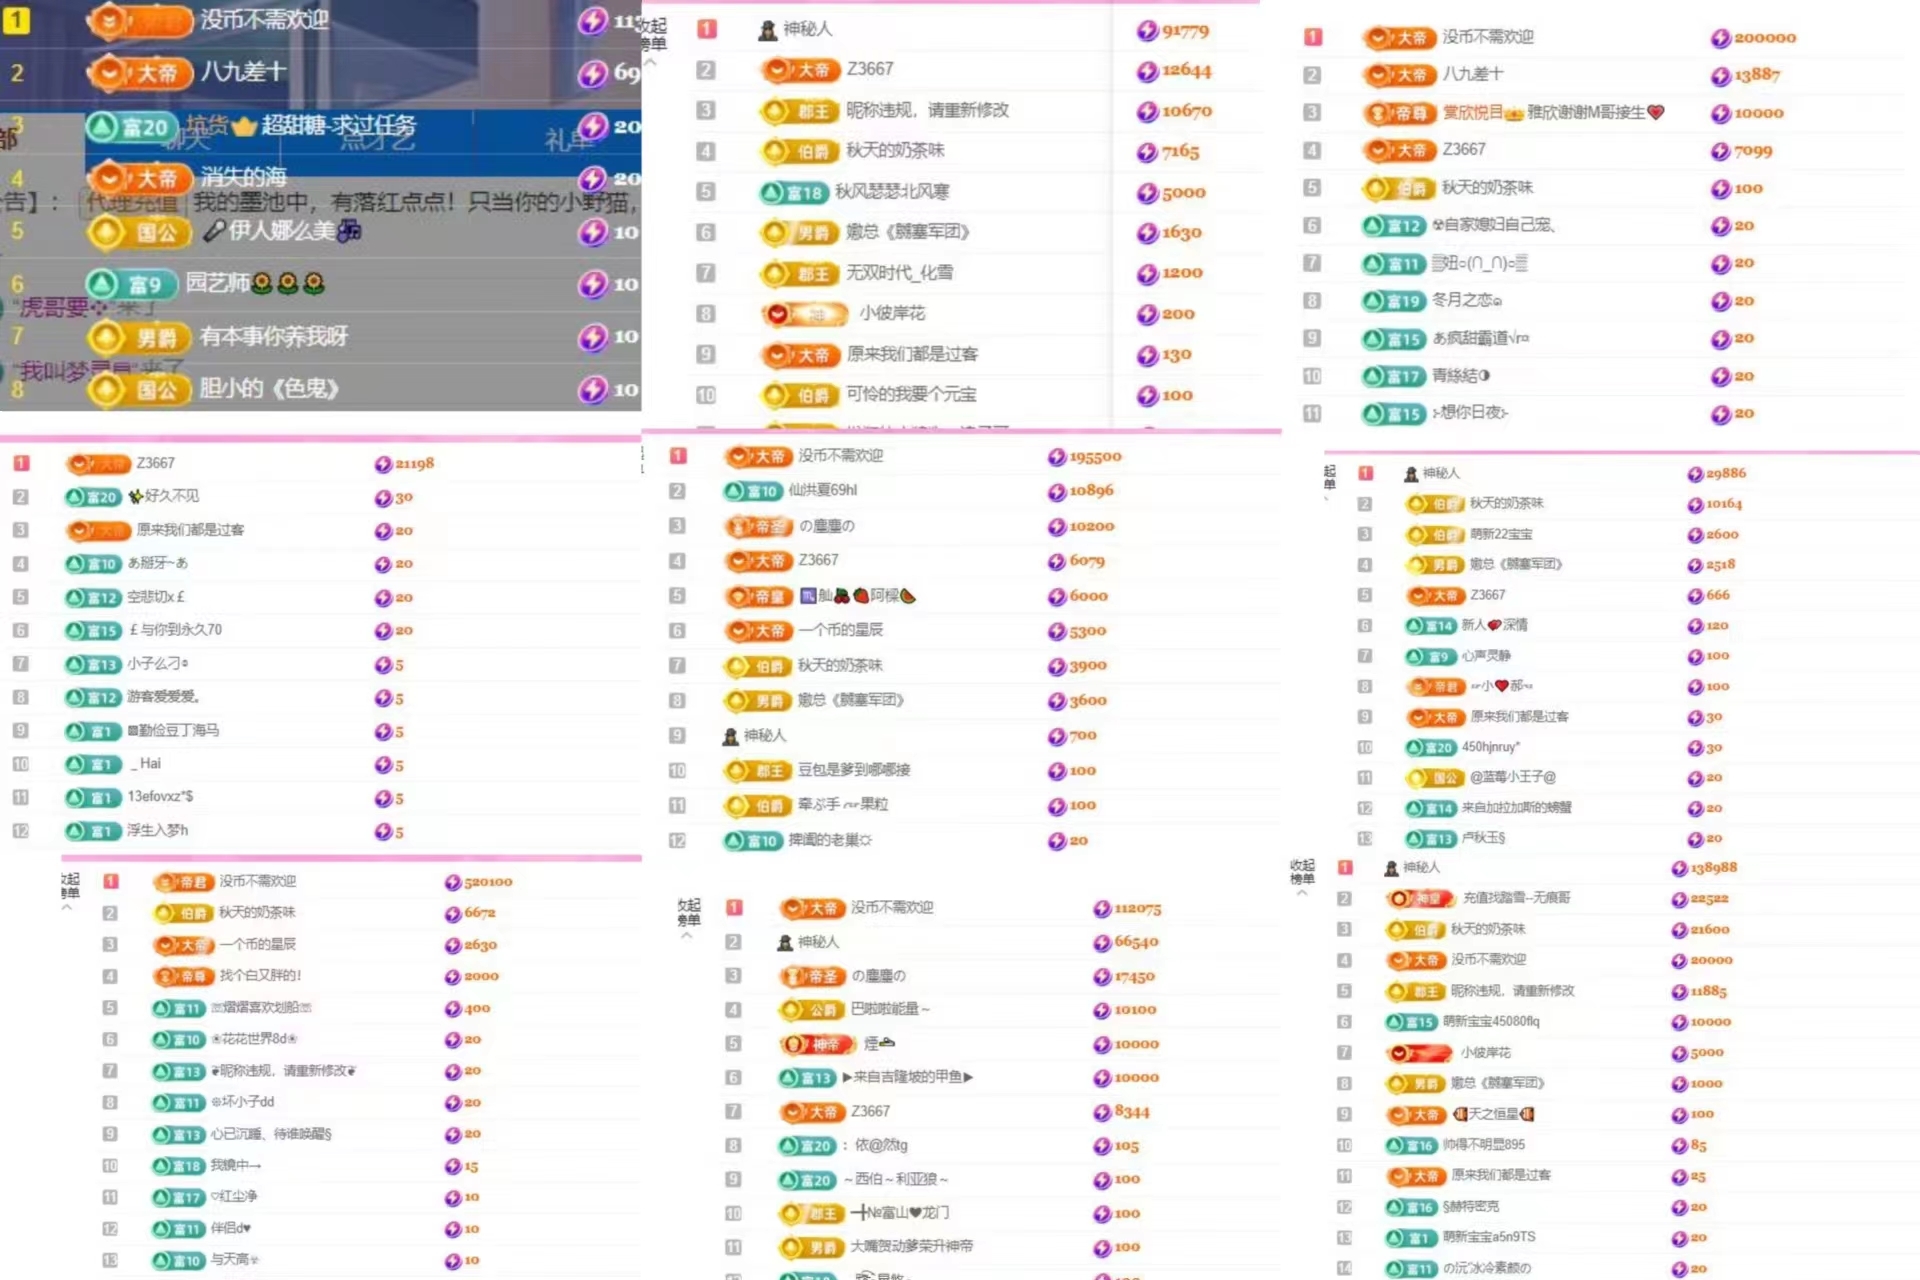The image size is (1920, 1280).
Task: Click the coin icon next to 112075
Action: coord(1102,908)
